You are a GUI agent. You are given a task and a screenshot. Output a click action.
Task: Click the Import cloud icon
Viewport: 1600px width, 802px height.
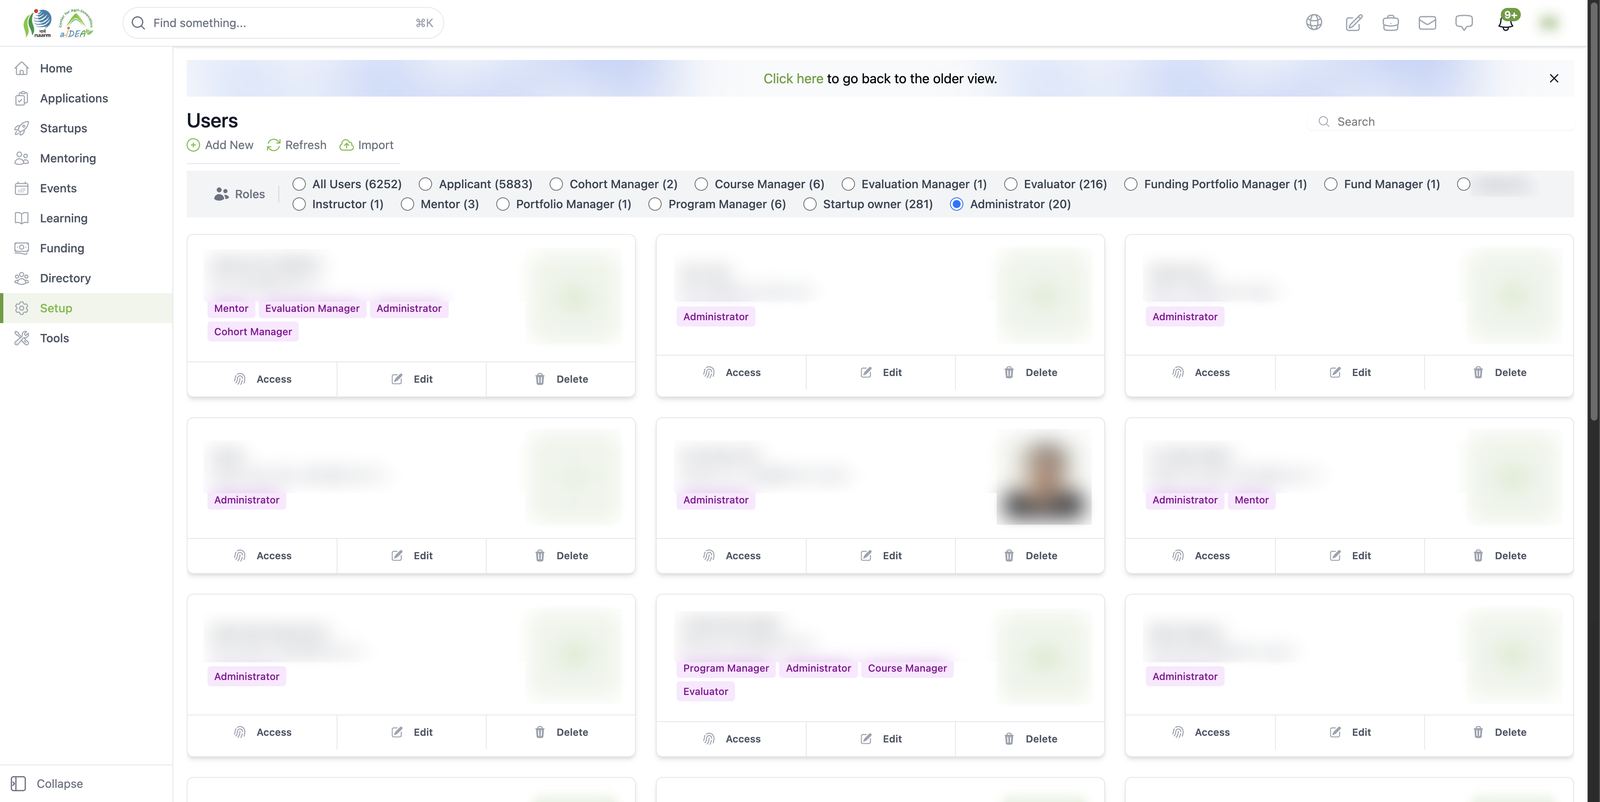tap(346, 145)
